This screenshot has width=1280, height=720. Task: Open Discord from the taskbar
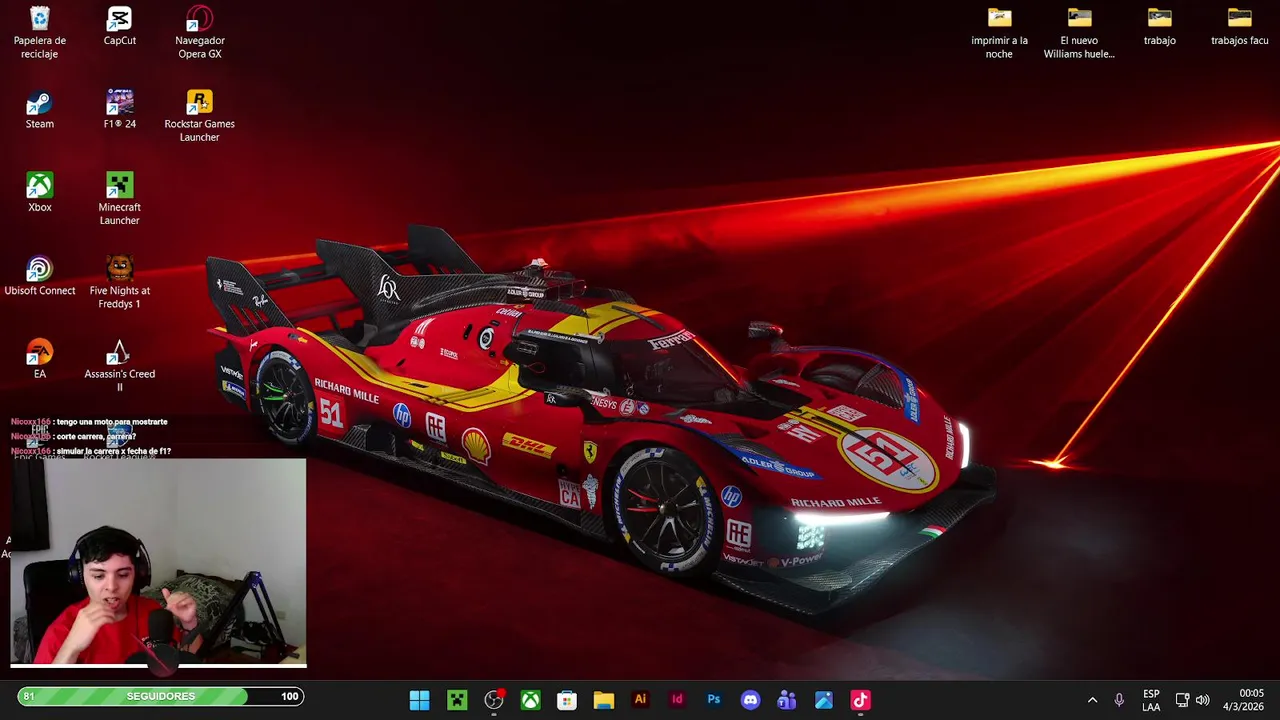750,700
